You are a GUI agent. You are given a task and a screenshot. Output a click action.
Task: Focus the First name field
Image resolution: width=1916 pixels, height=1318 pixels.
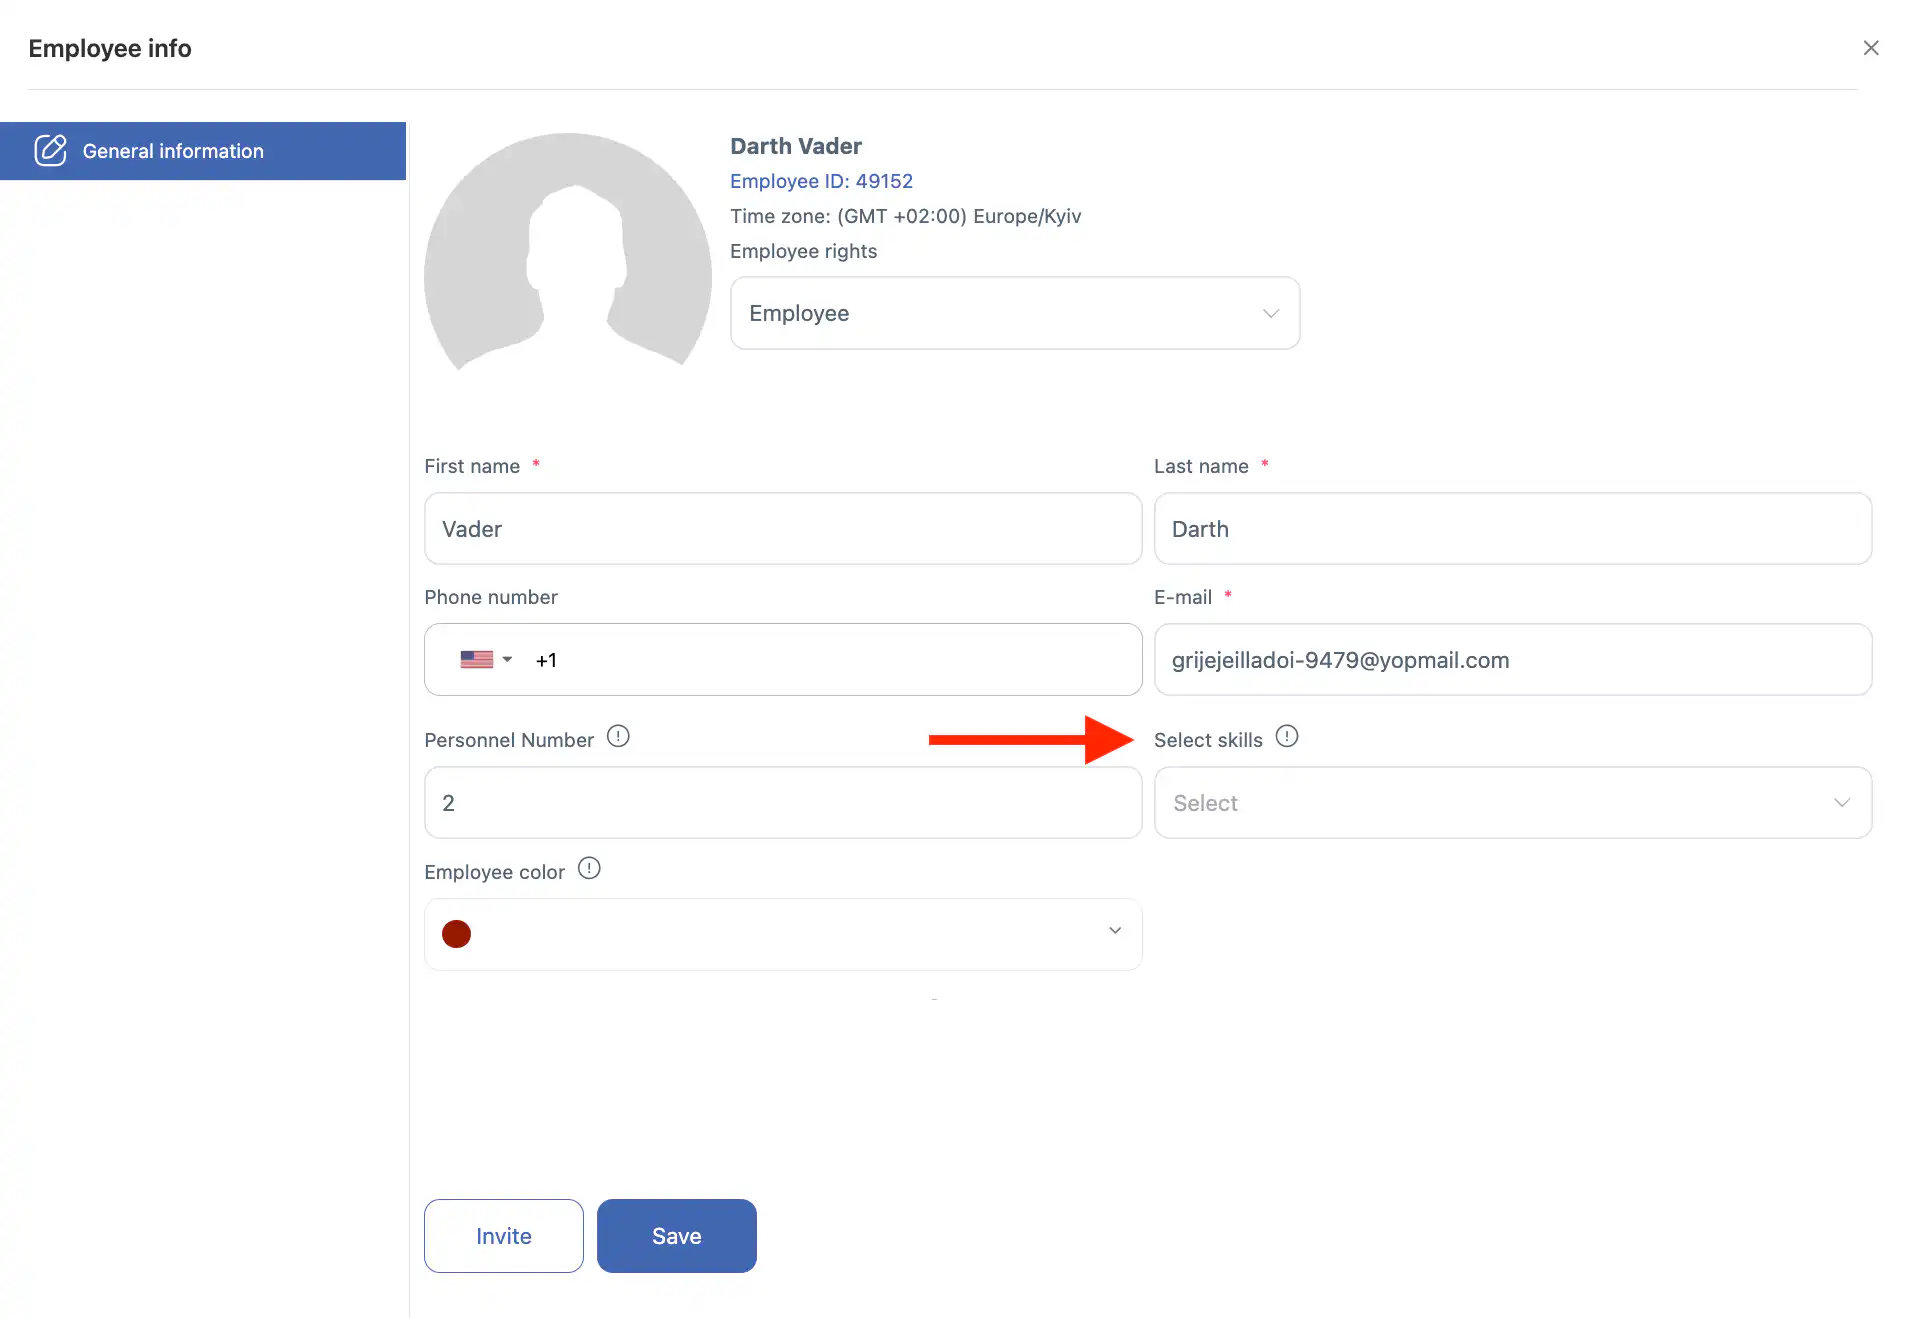click(x=782, y=529)
